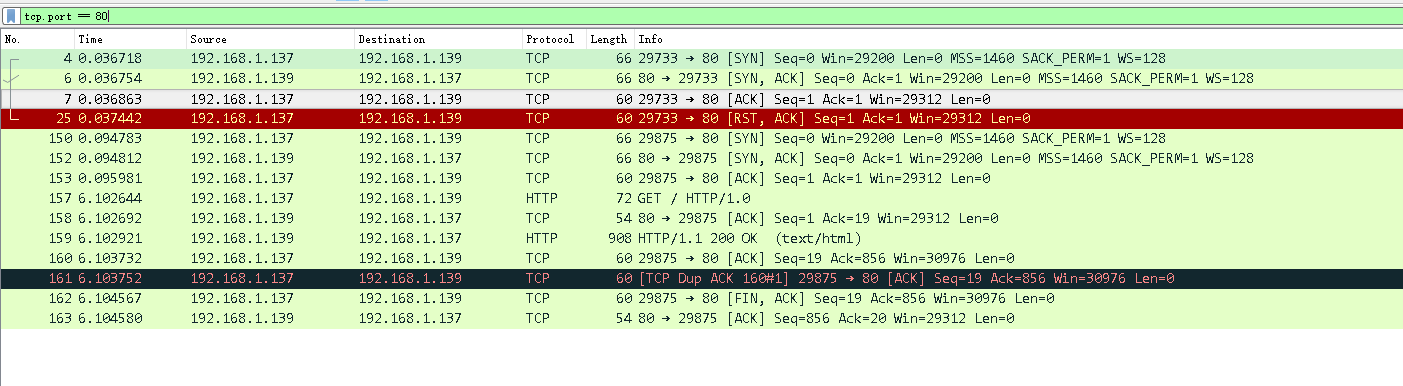Sort by the Destination column header
This screenshot has height=386, width=1403.
click(x=439, y=39)
